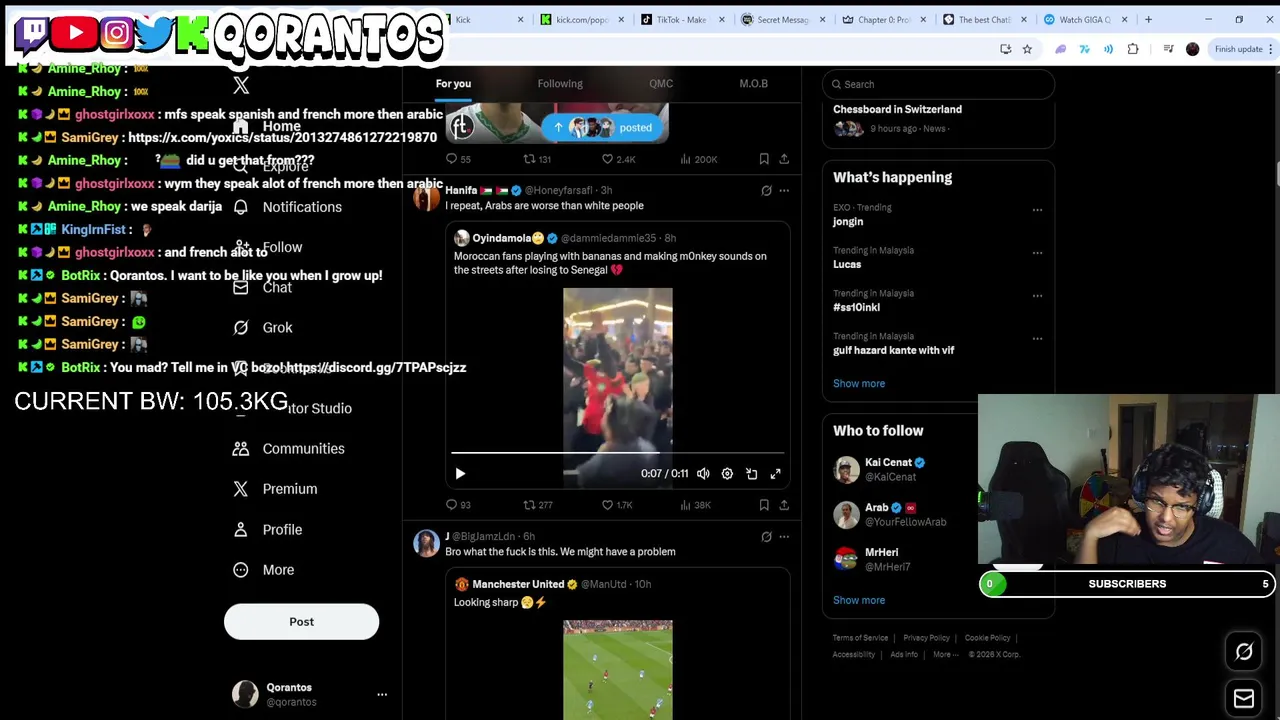Bookmark the post with 200K views
Screen dimensions: 1280x720
764,159
